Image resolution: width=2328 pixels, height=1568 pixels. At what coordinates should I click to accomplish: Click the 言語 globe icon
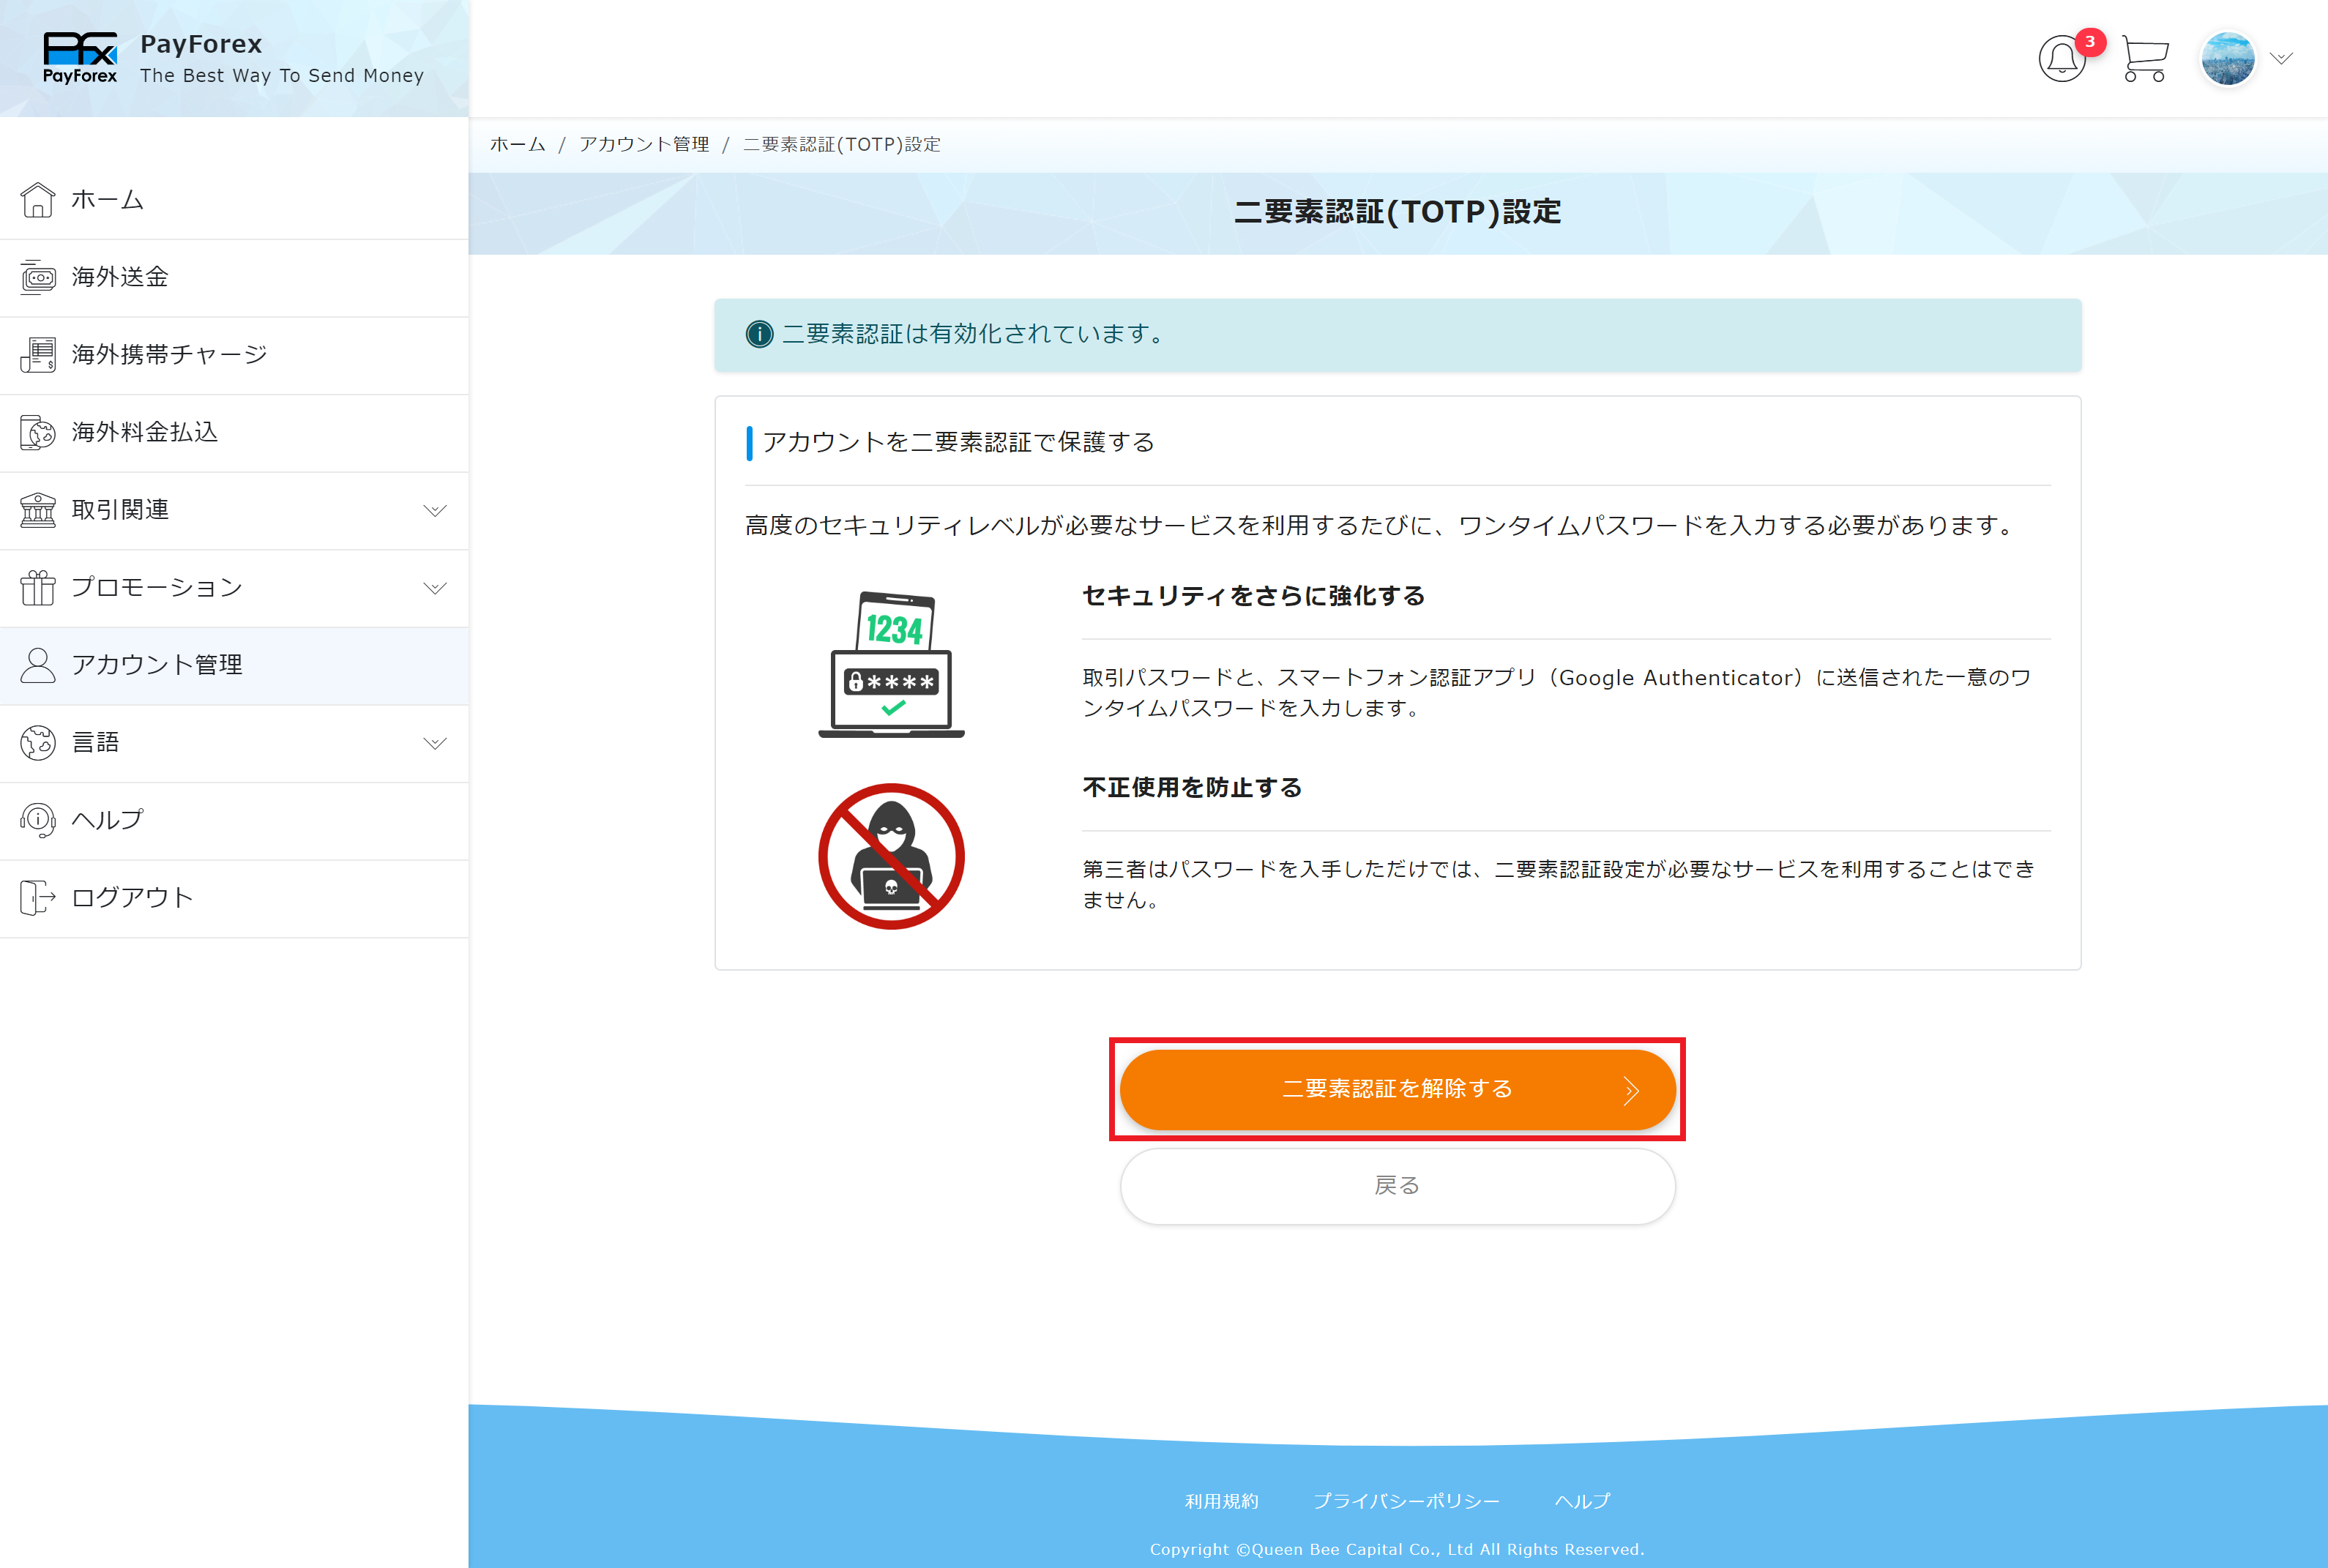38,742
